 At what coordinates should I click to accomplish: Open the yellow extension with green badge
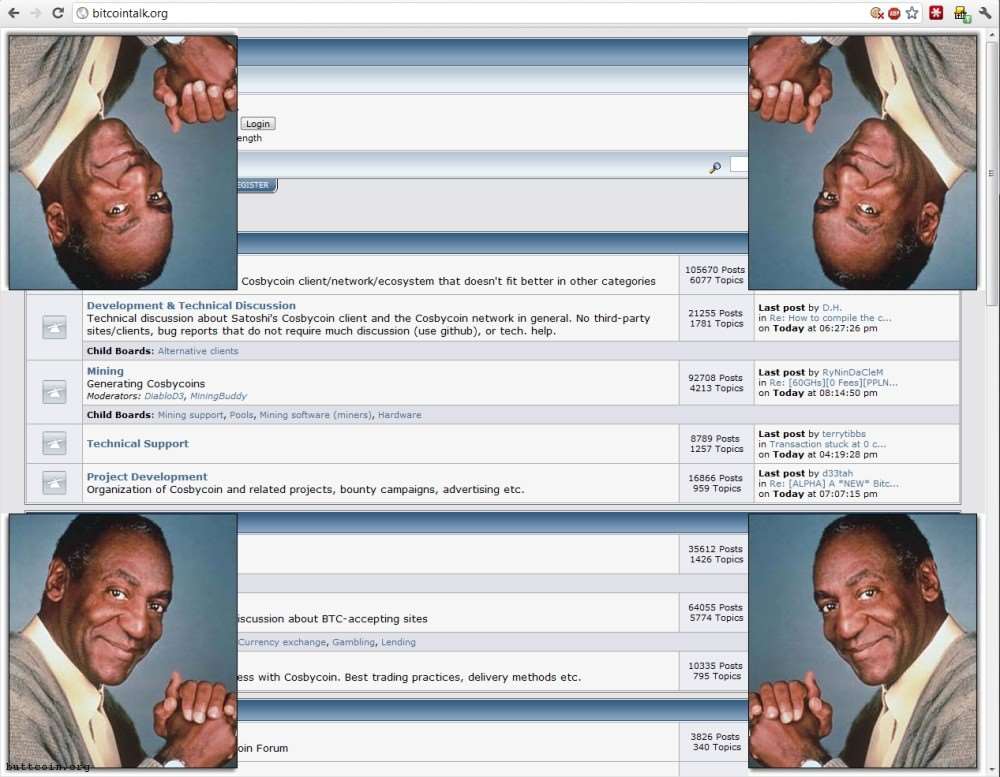(x=962, y=13)
